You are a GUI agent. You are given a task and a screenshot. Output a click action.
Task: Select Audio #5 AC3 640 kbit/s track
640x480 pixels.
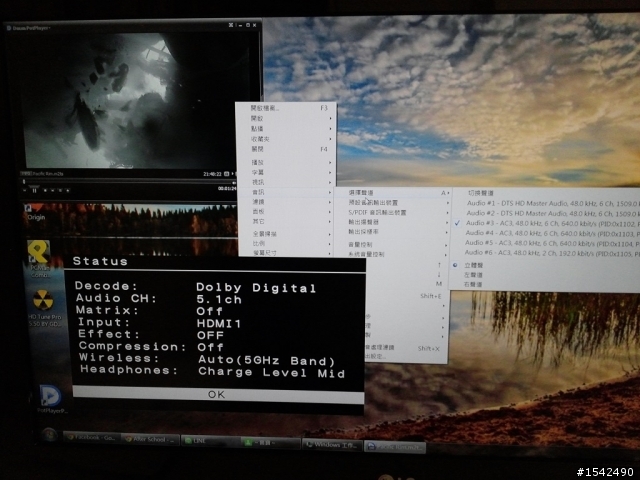[x=546, y=243]
